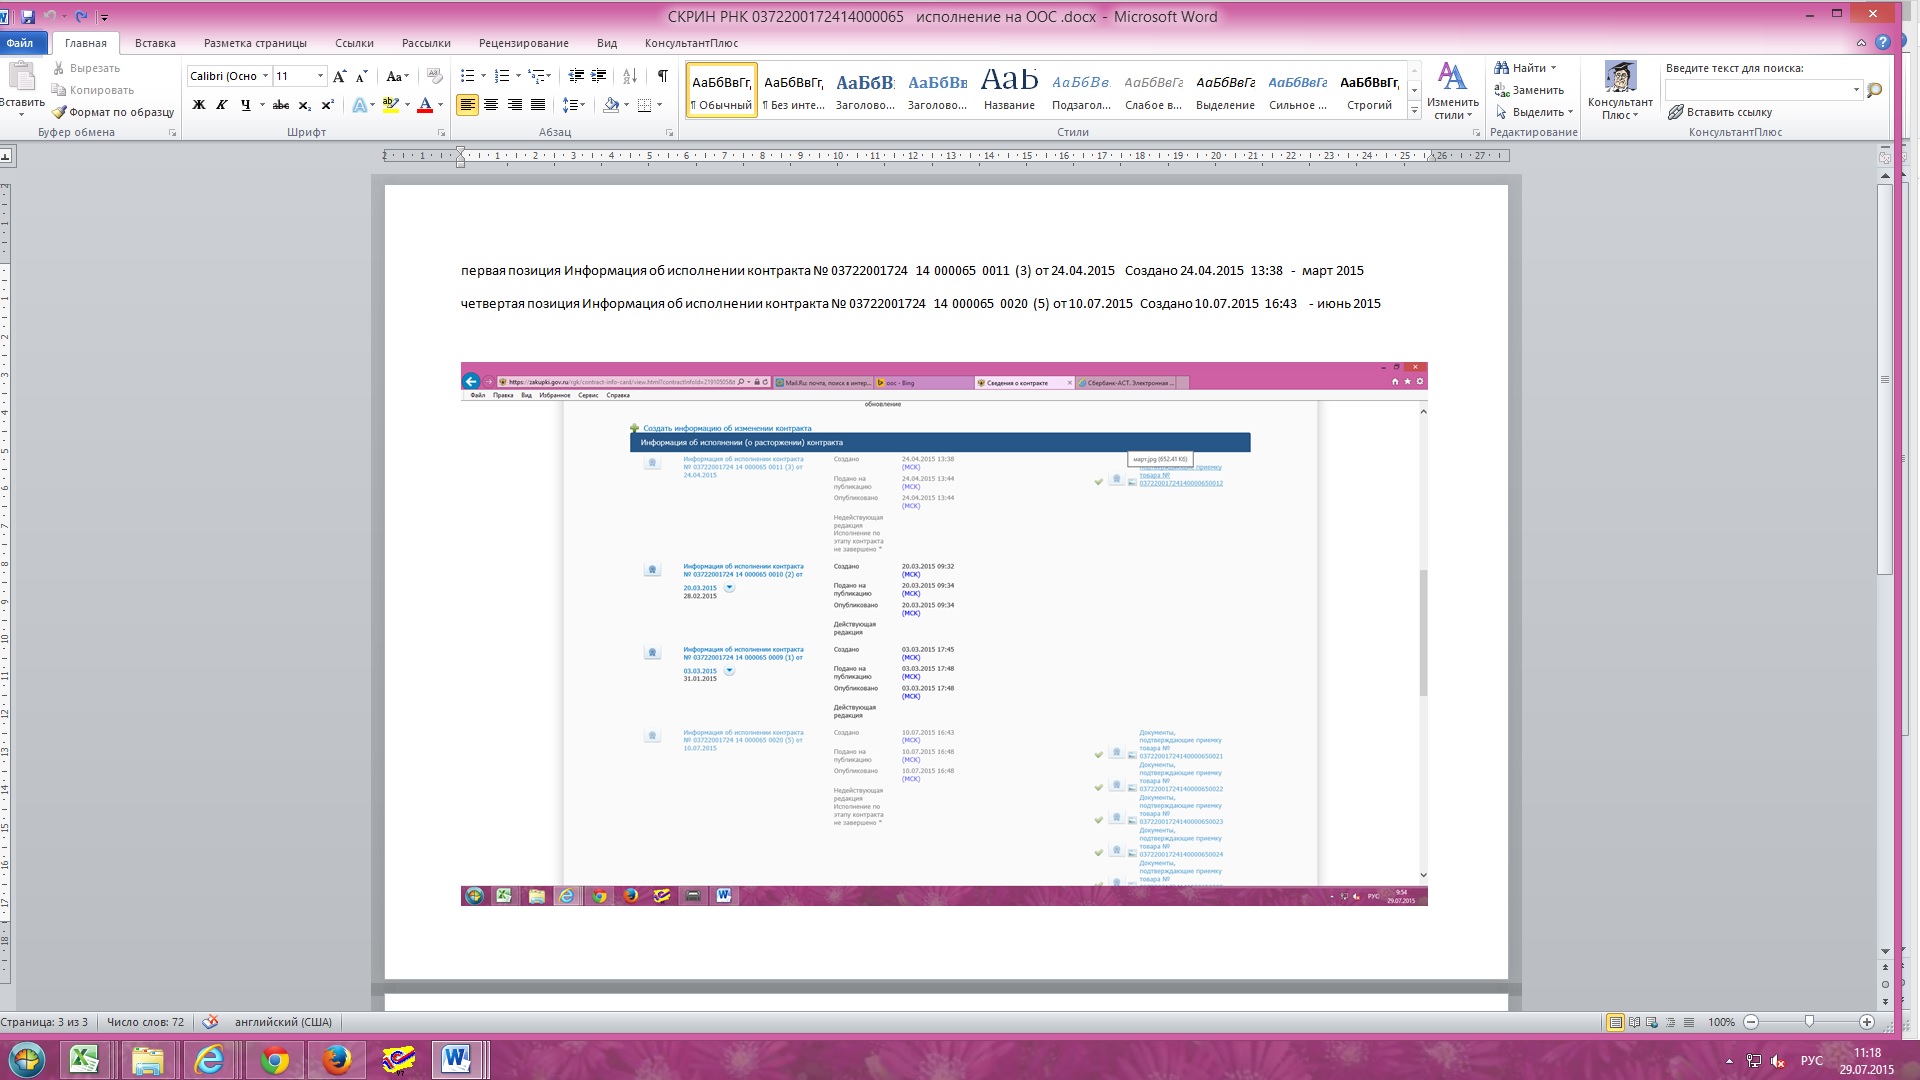Apply text highlight color
This screenshot has height=1080, width=1920.
click(391, 105)
